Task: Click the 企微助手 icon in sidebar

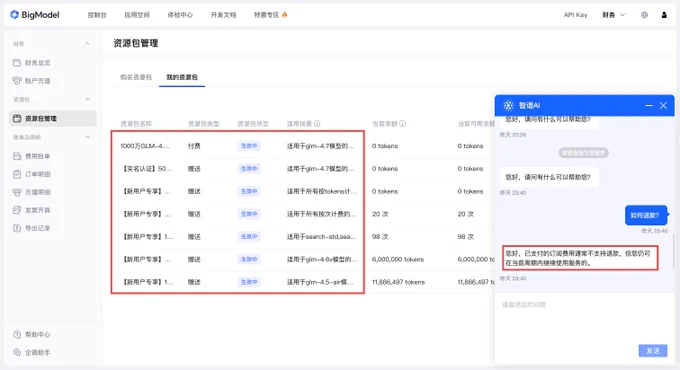Action: point(17,352)
